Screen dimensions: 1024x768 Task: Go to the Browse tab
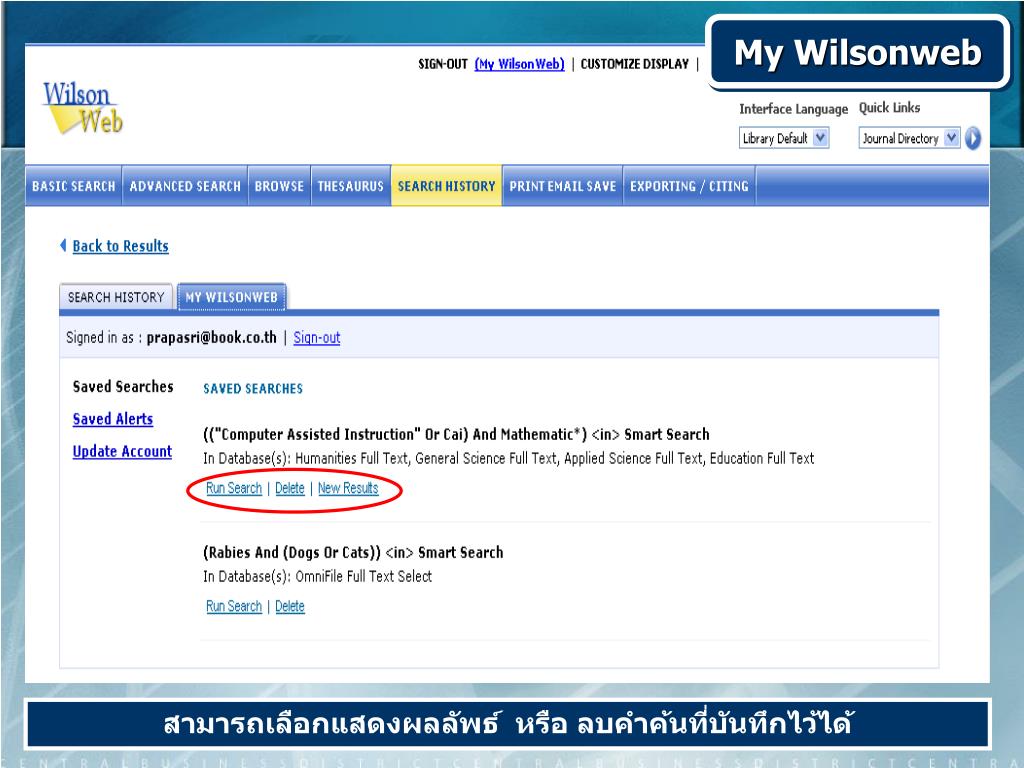click(279, 186)
